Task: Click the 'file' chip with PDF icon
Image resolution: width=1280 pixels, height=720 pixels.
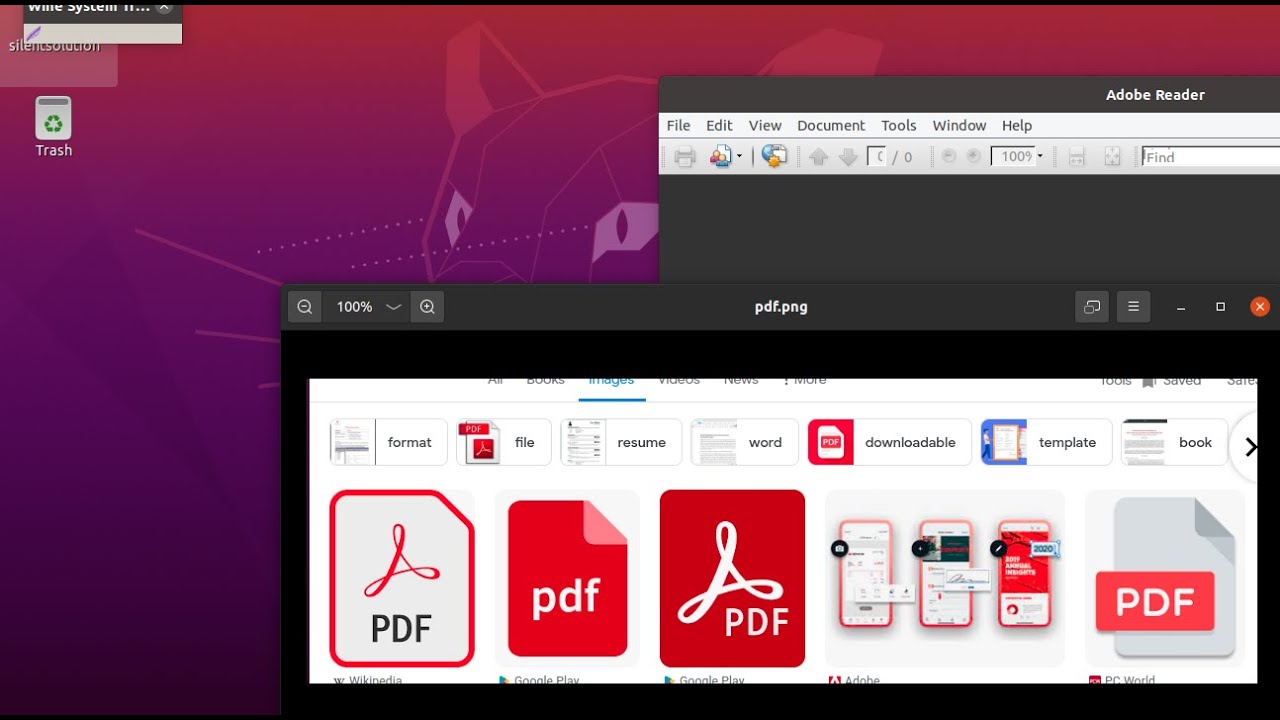Action: [504, 442]
